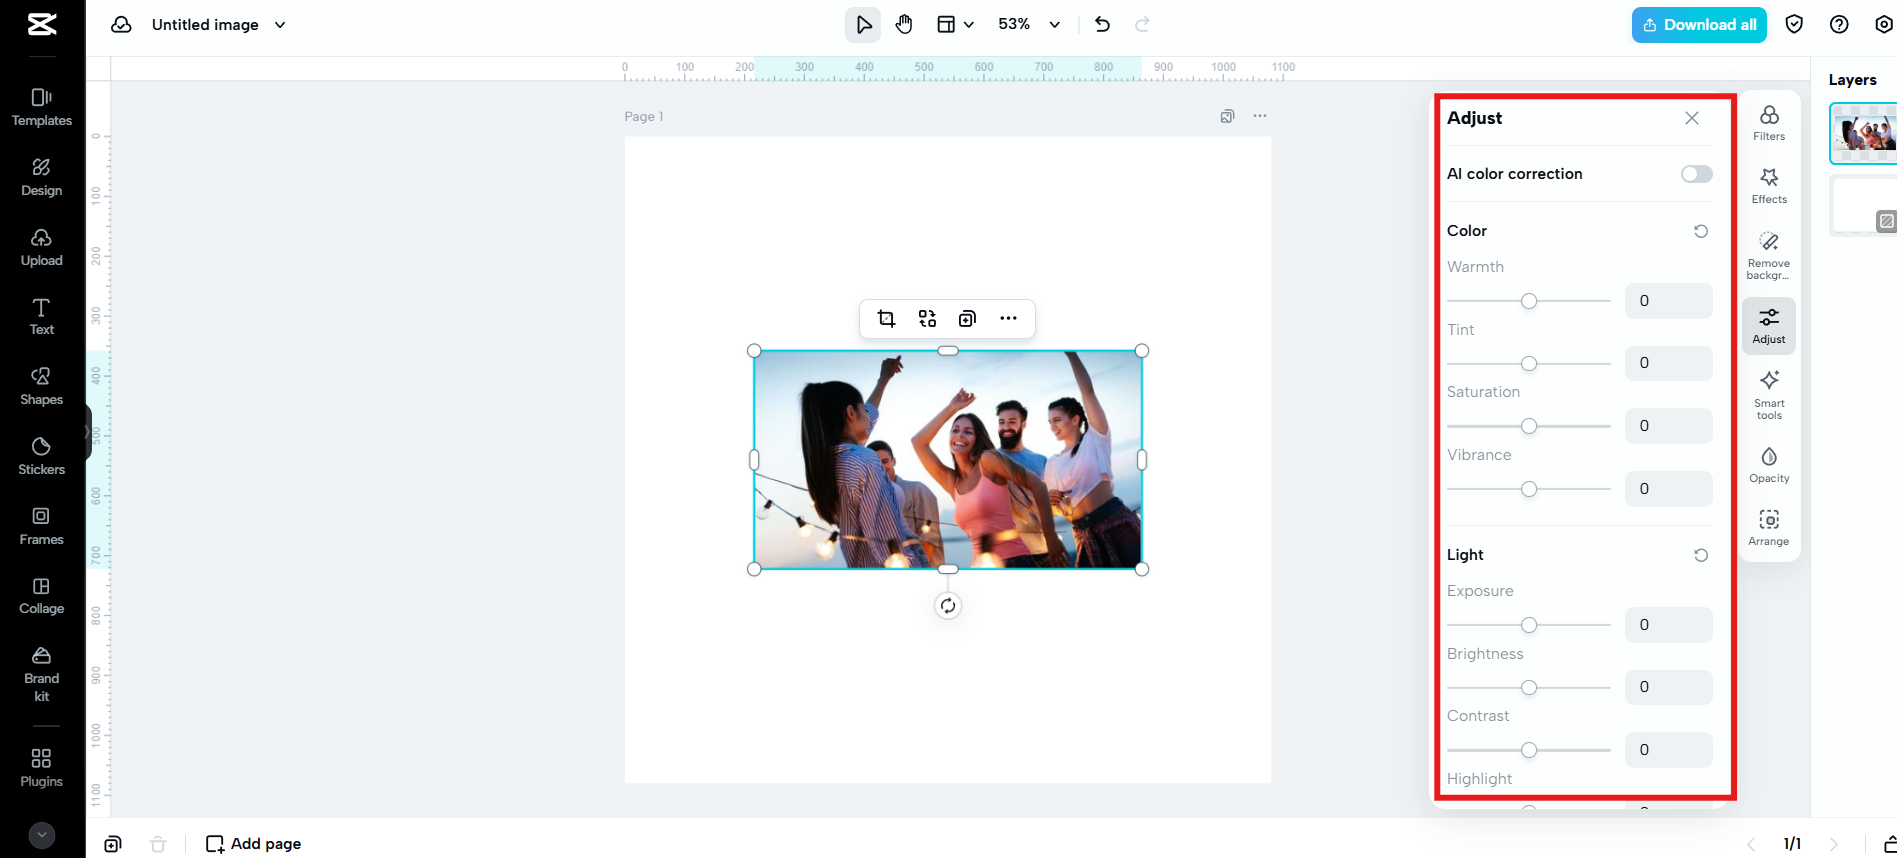This screenshot has width=1897, height=858.
Task: Expand the sidebar's bottom chevron button
Action: pos(42,835)
